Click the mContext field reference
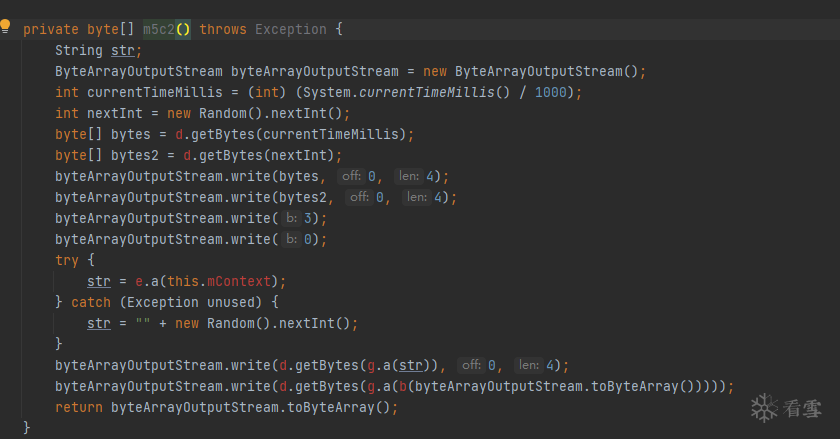The height and width of the screenshot is (439, 840). pos(247,281)
